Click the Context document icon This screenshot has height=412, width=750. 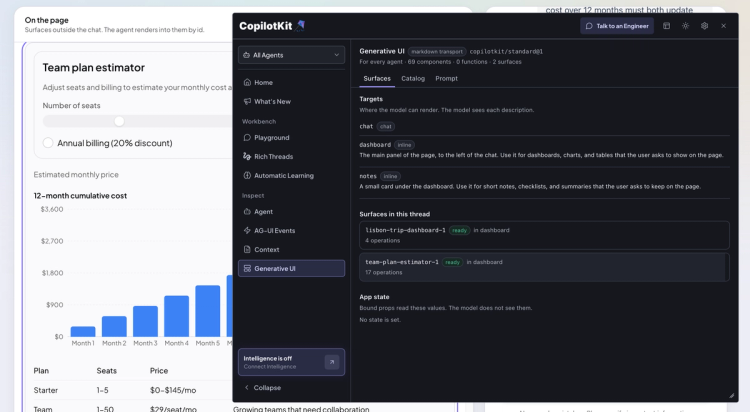point(247,249)
